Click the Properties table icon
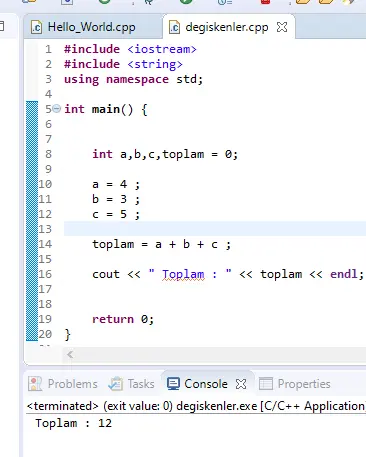 (266, 384)
